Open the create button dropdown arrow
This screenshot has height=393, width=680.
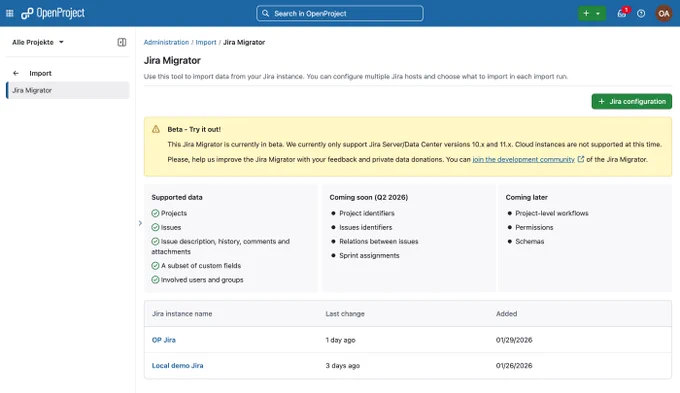click(598, 13)
